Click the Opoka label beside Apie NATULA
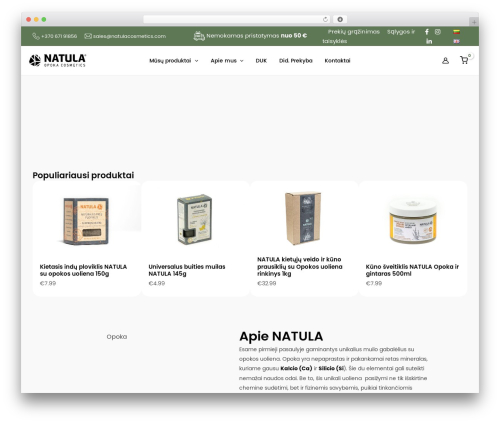This screenshot has width=500, height=423. click(x=117, y=337)
